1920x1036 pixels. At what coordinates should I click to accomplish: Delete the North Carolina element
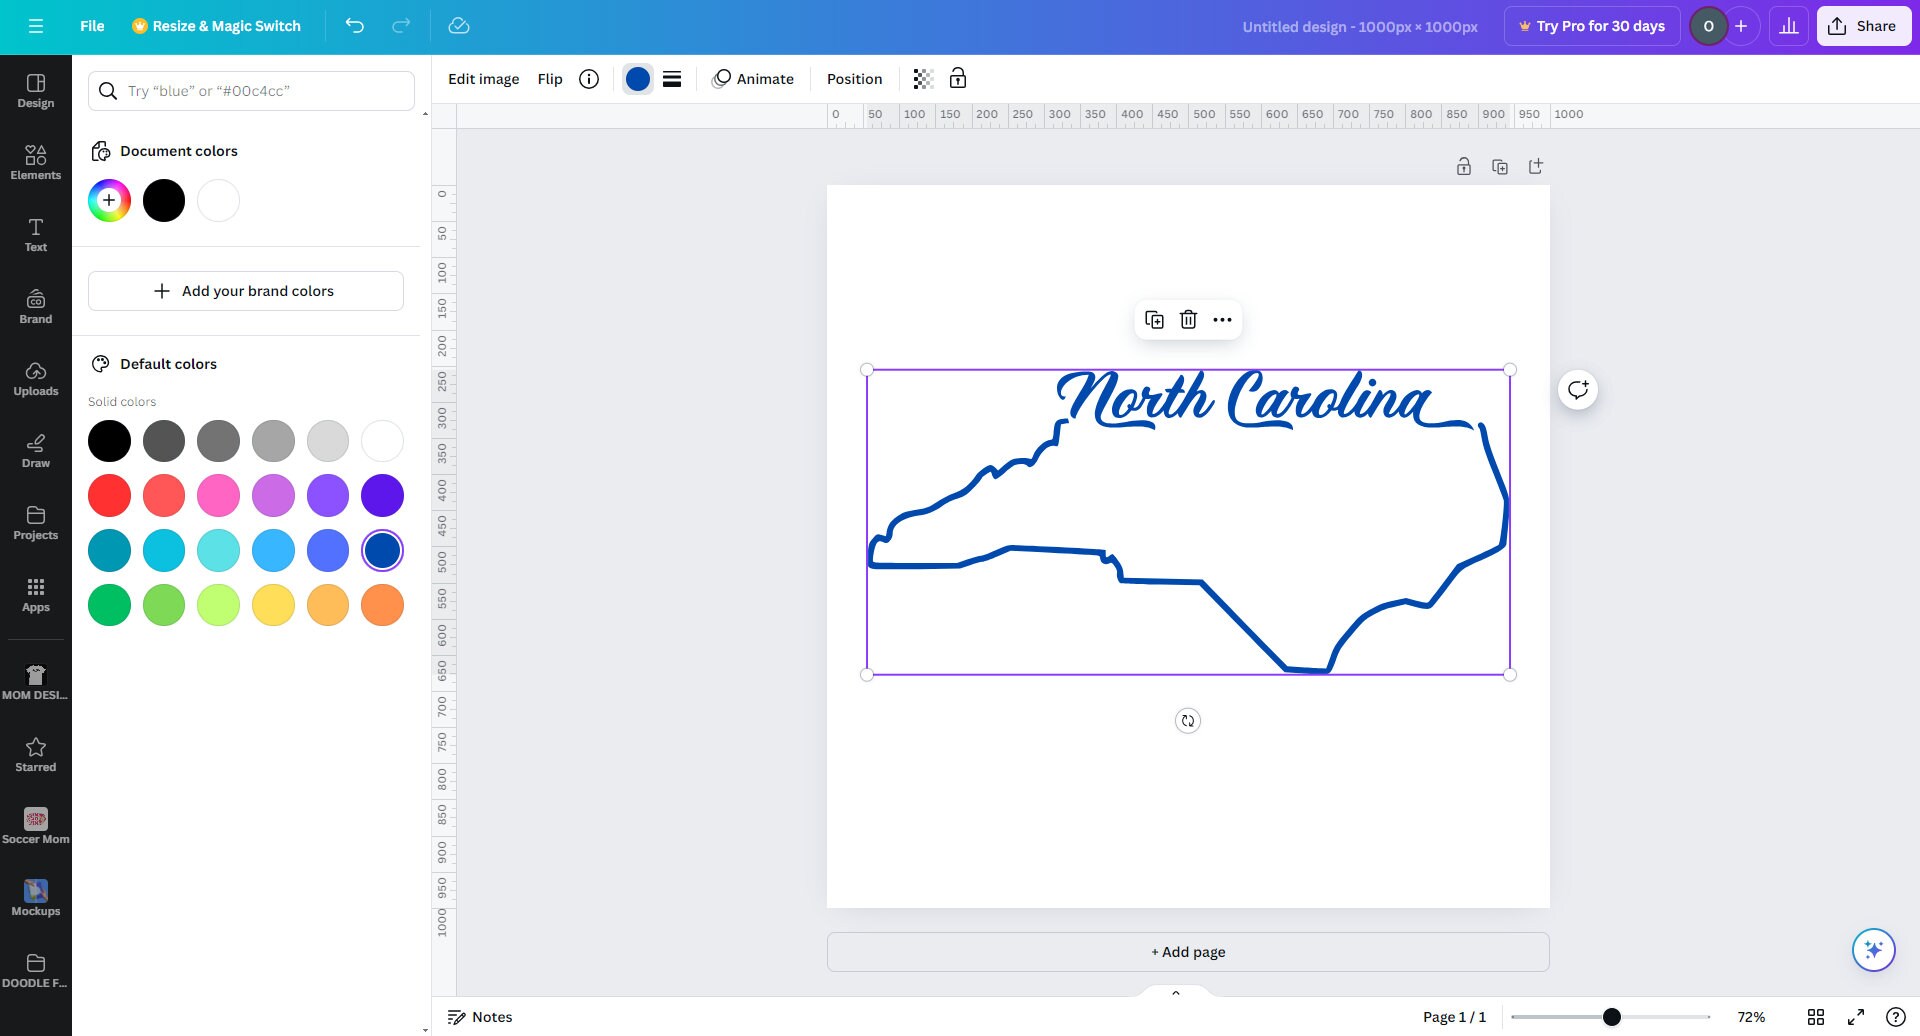[x=1188, y=319]
